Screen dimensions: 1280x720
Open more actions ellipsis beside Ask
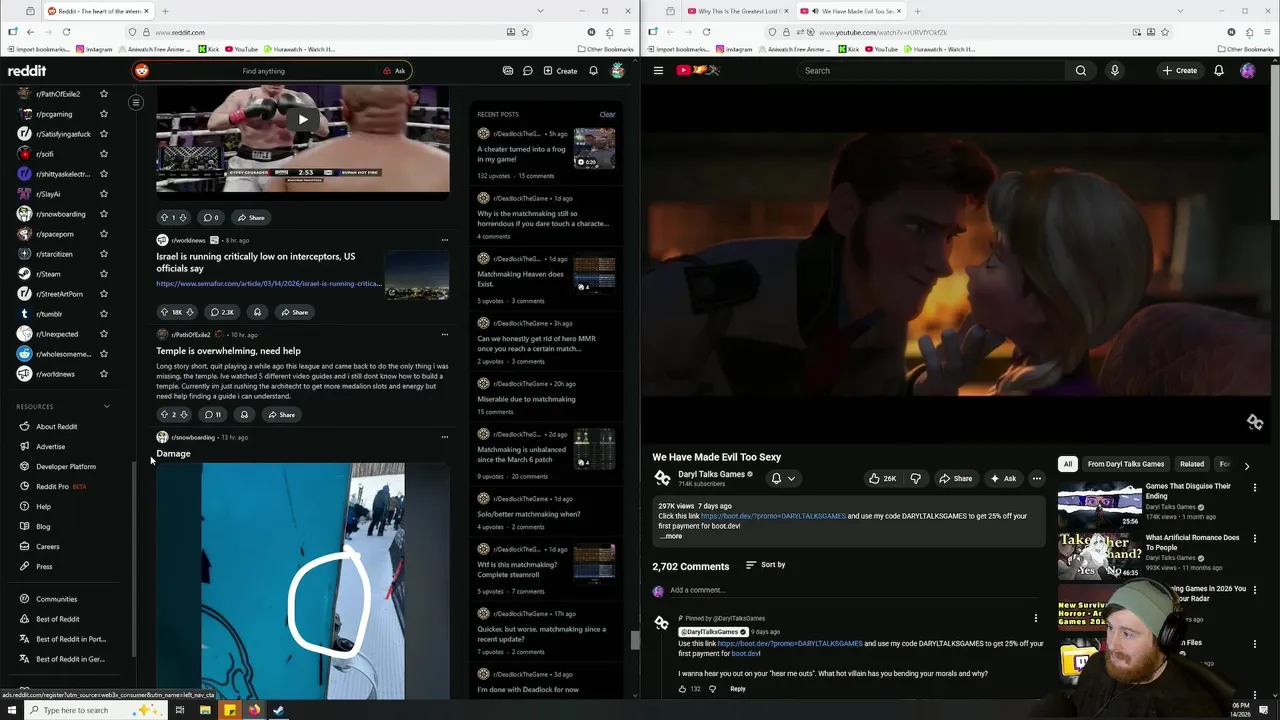coord(1036,478)
